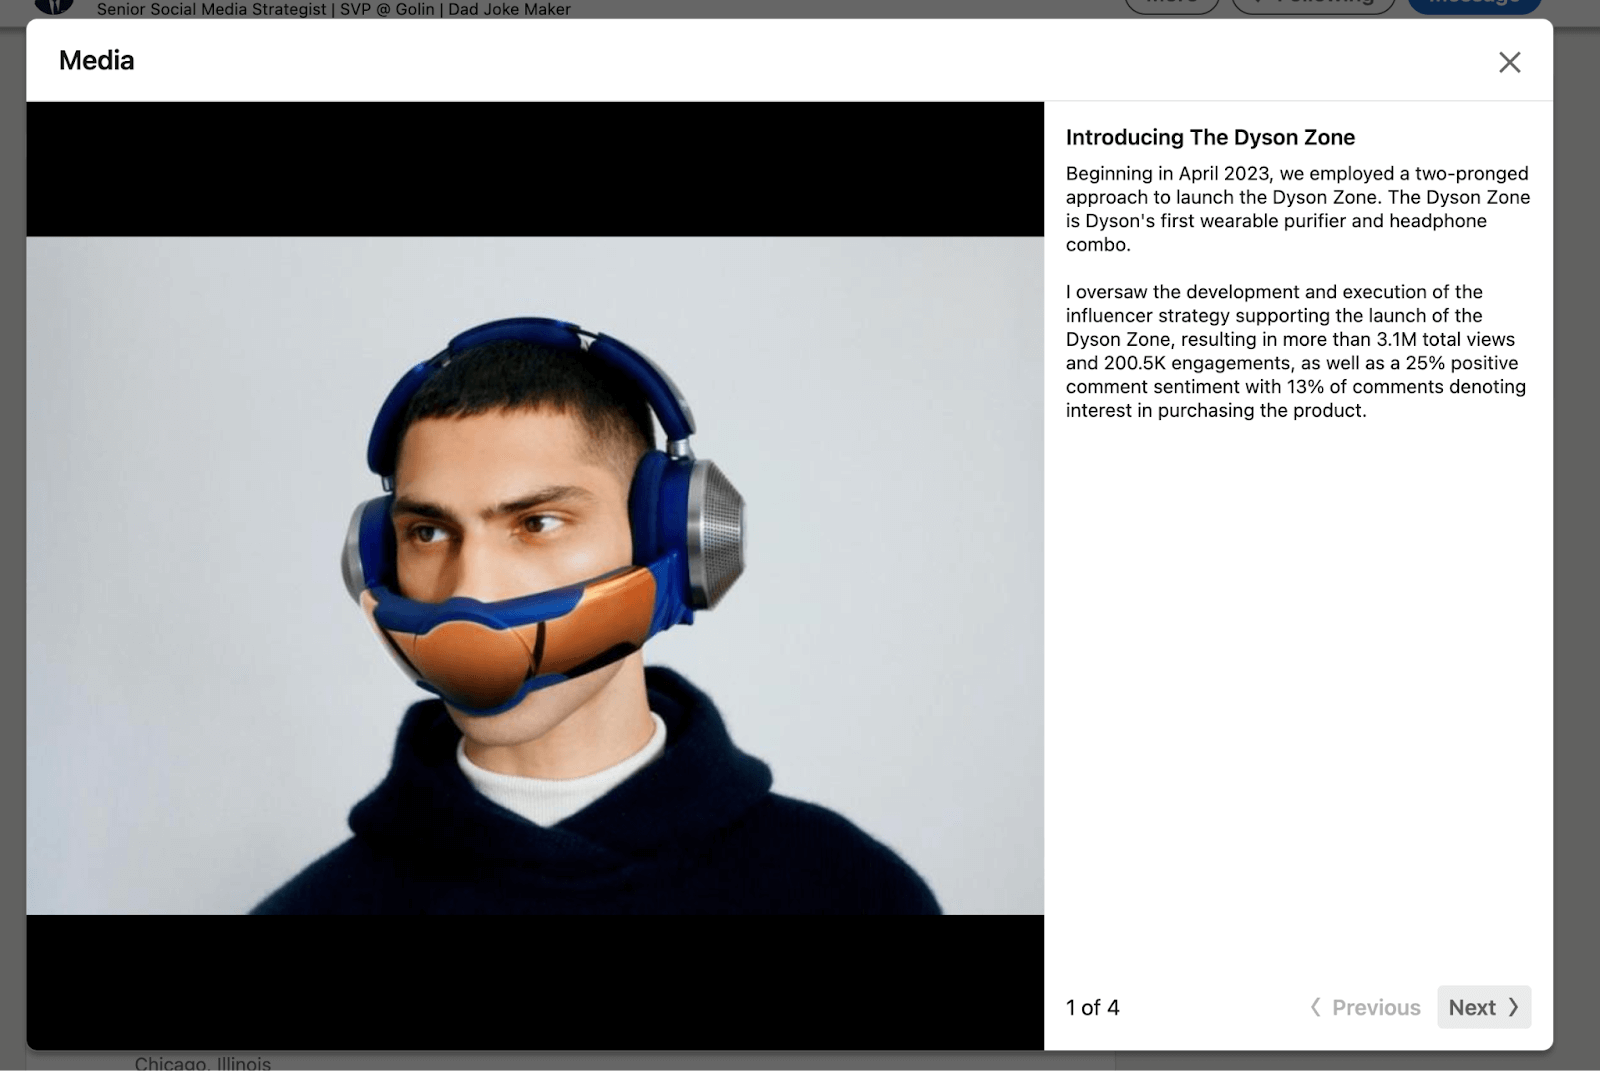Screen dimensions: 1600x1071
Task: Click the Next chevron arrow icon
Action: pos(1513,1007)
